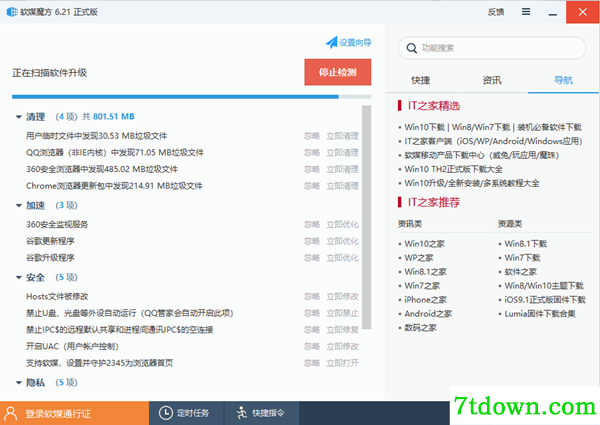Clean 用户临时文件 junk with 立即清理
The width and height of the screenshot is (600, 425).
click(342, 136)
